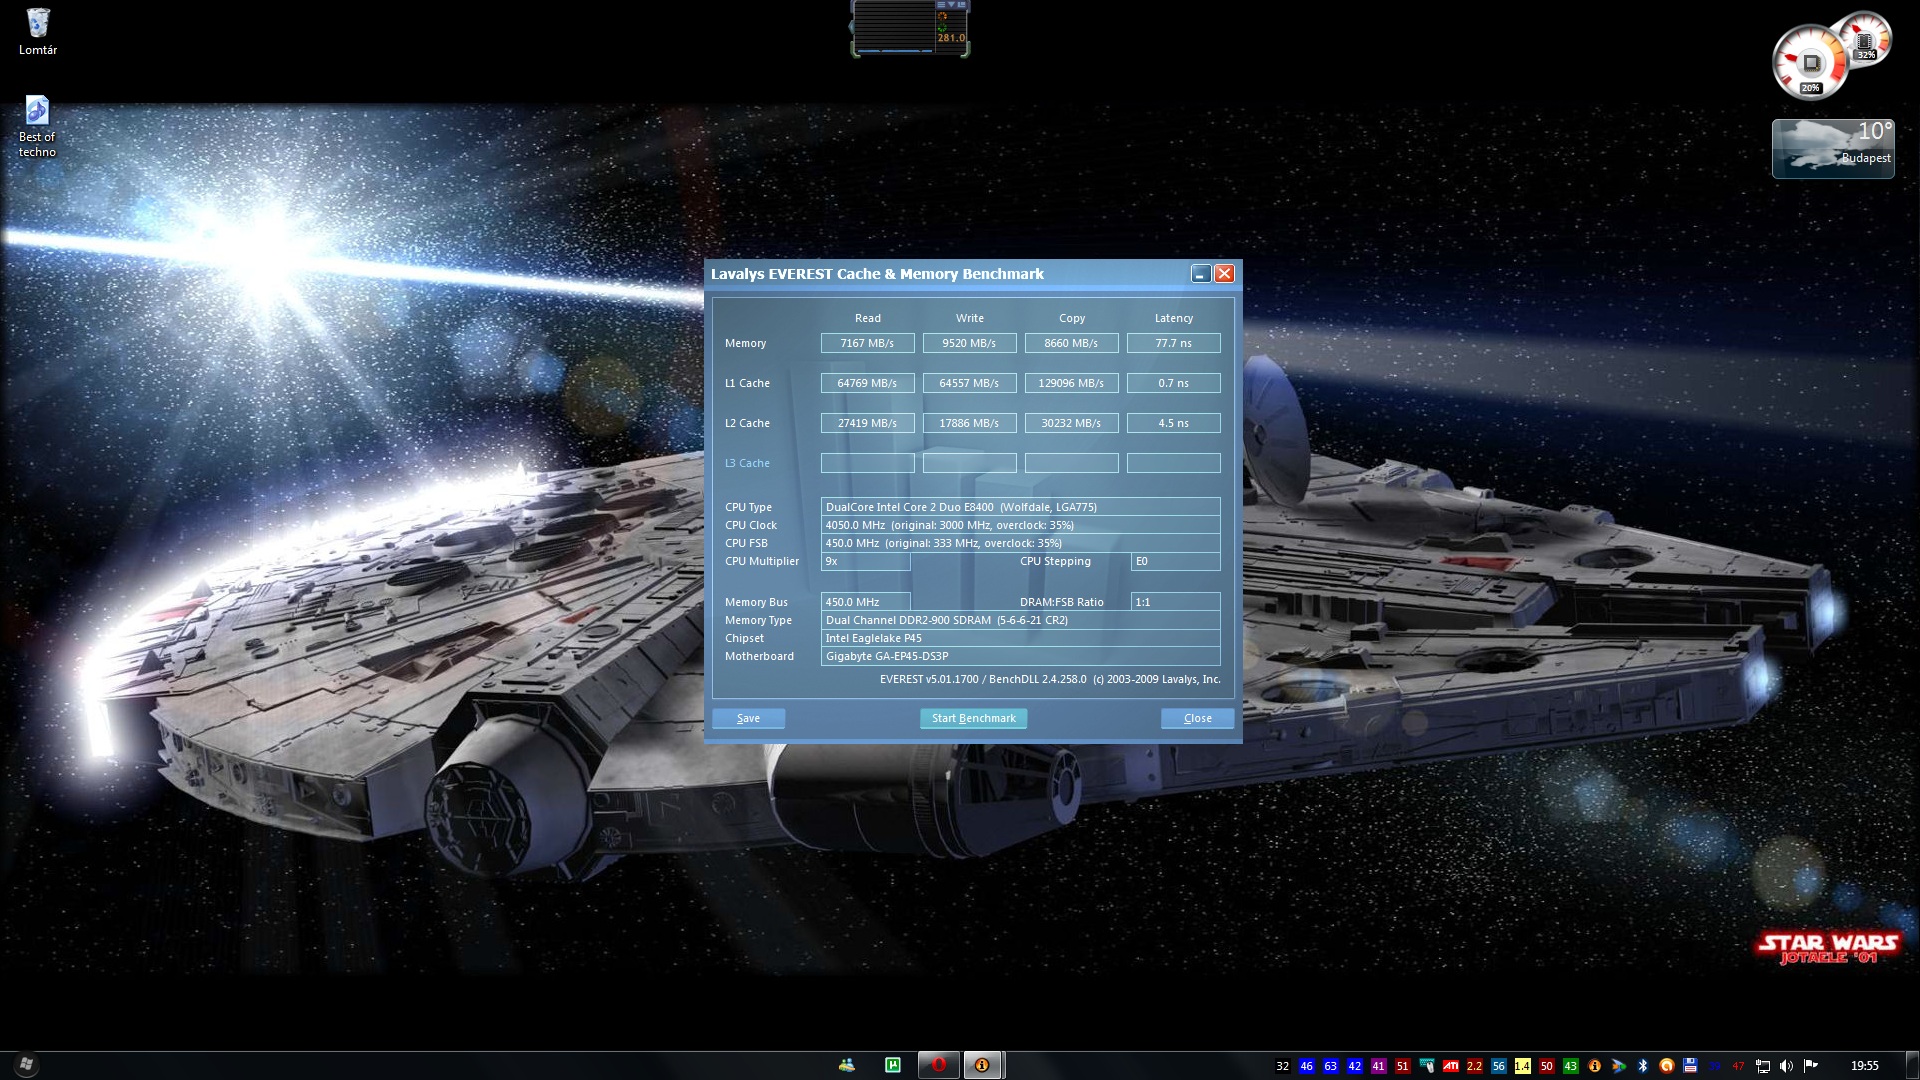
Task: Click the L2 Cache Latency value 4.5 ns
Action: pyautogui.click(x=1173, y=423)
